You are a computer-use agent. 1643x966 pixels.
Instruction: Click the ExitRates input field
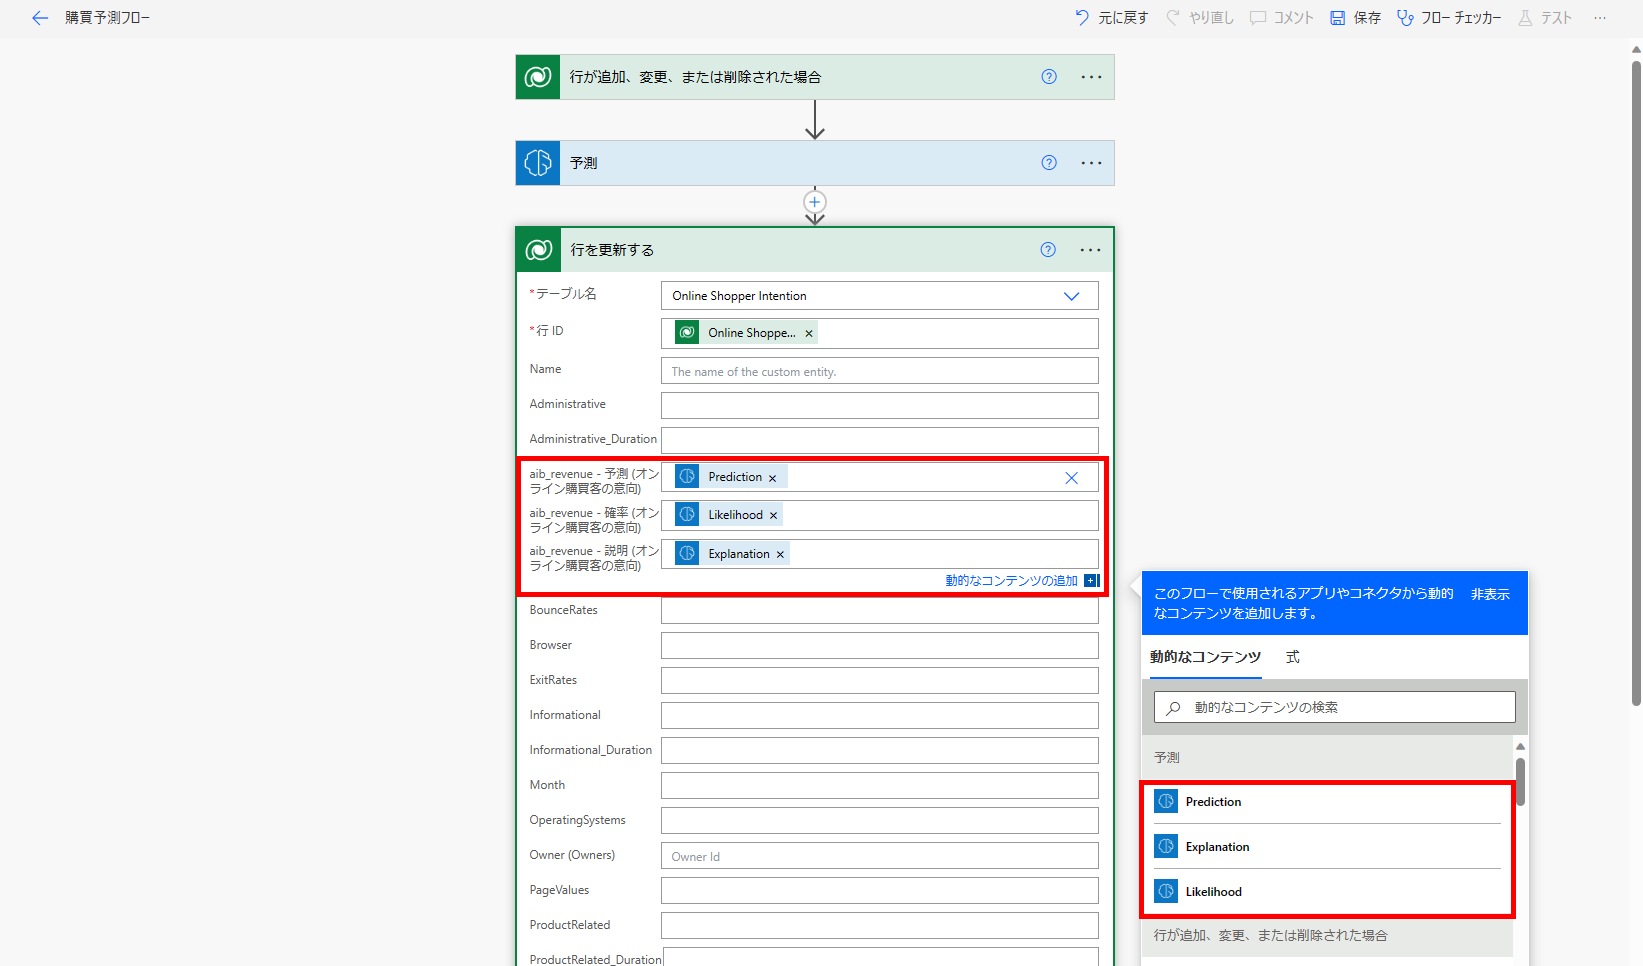point(880,680)
